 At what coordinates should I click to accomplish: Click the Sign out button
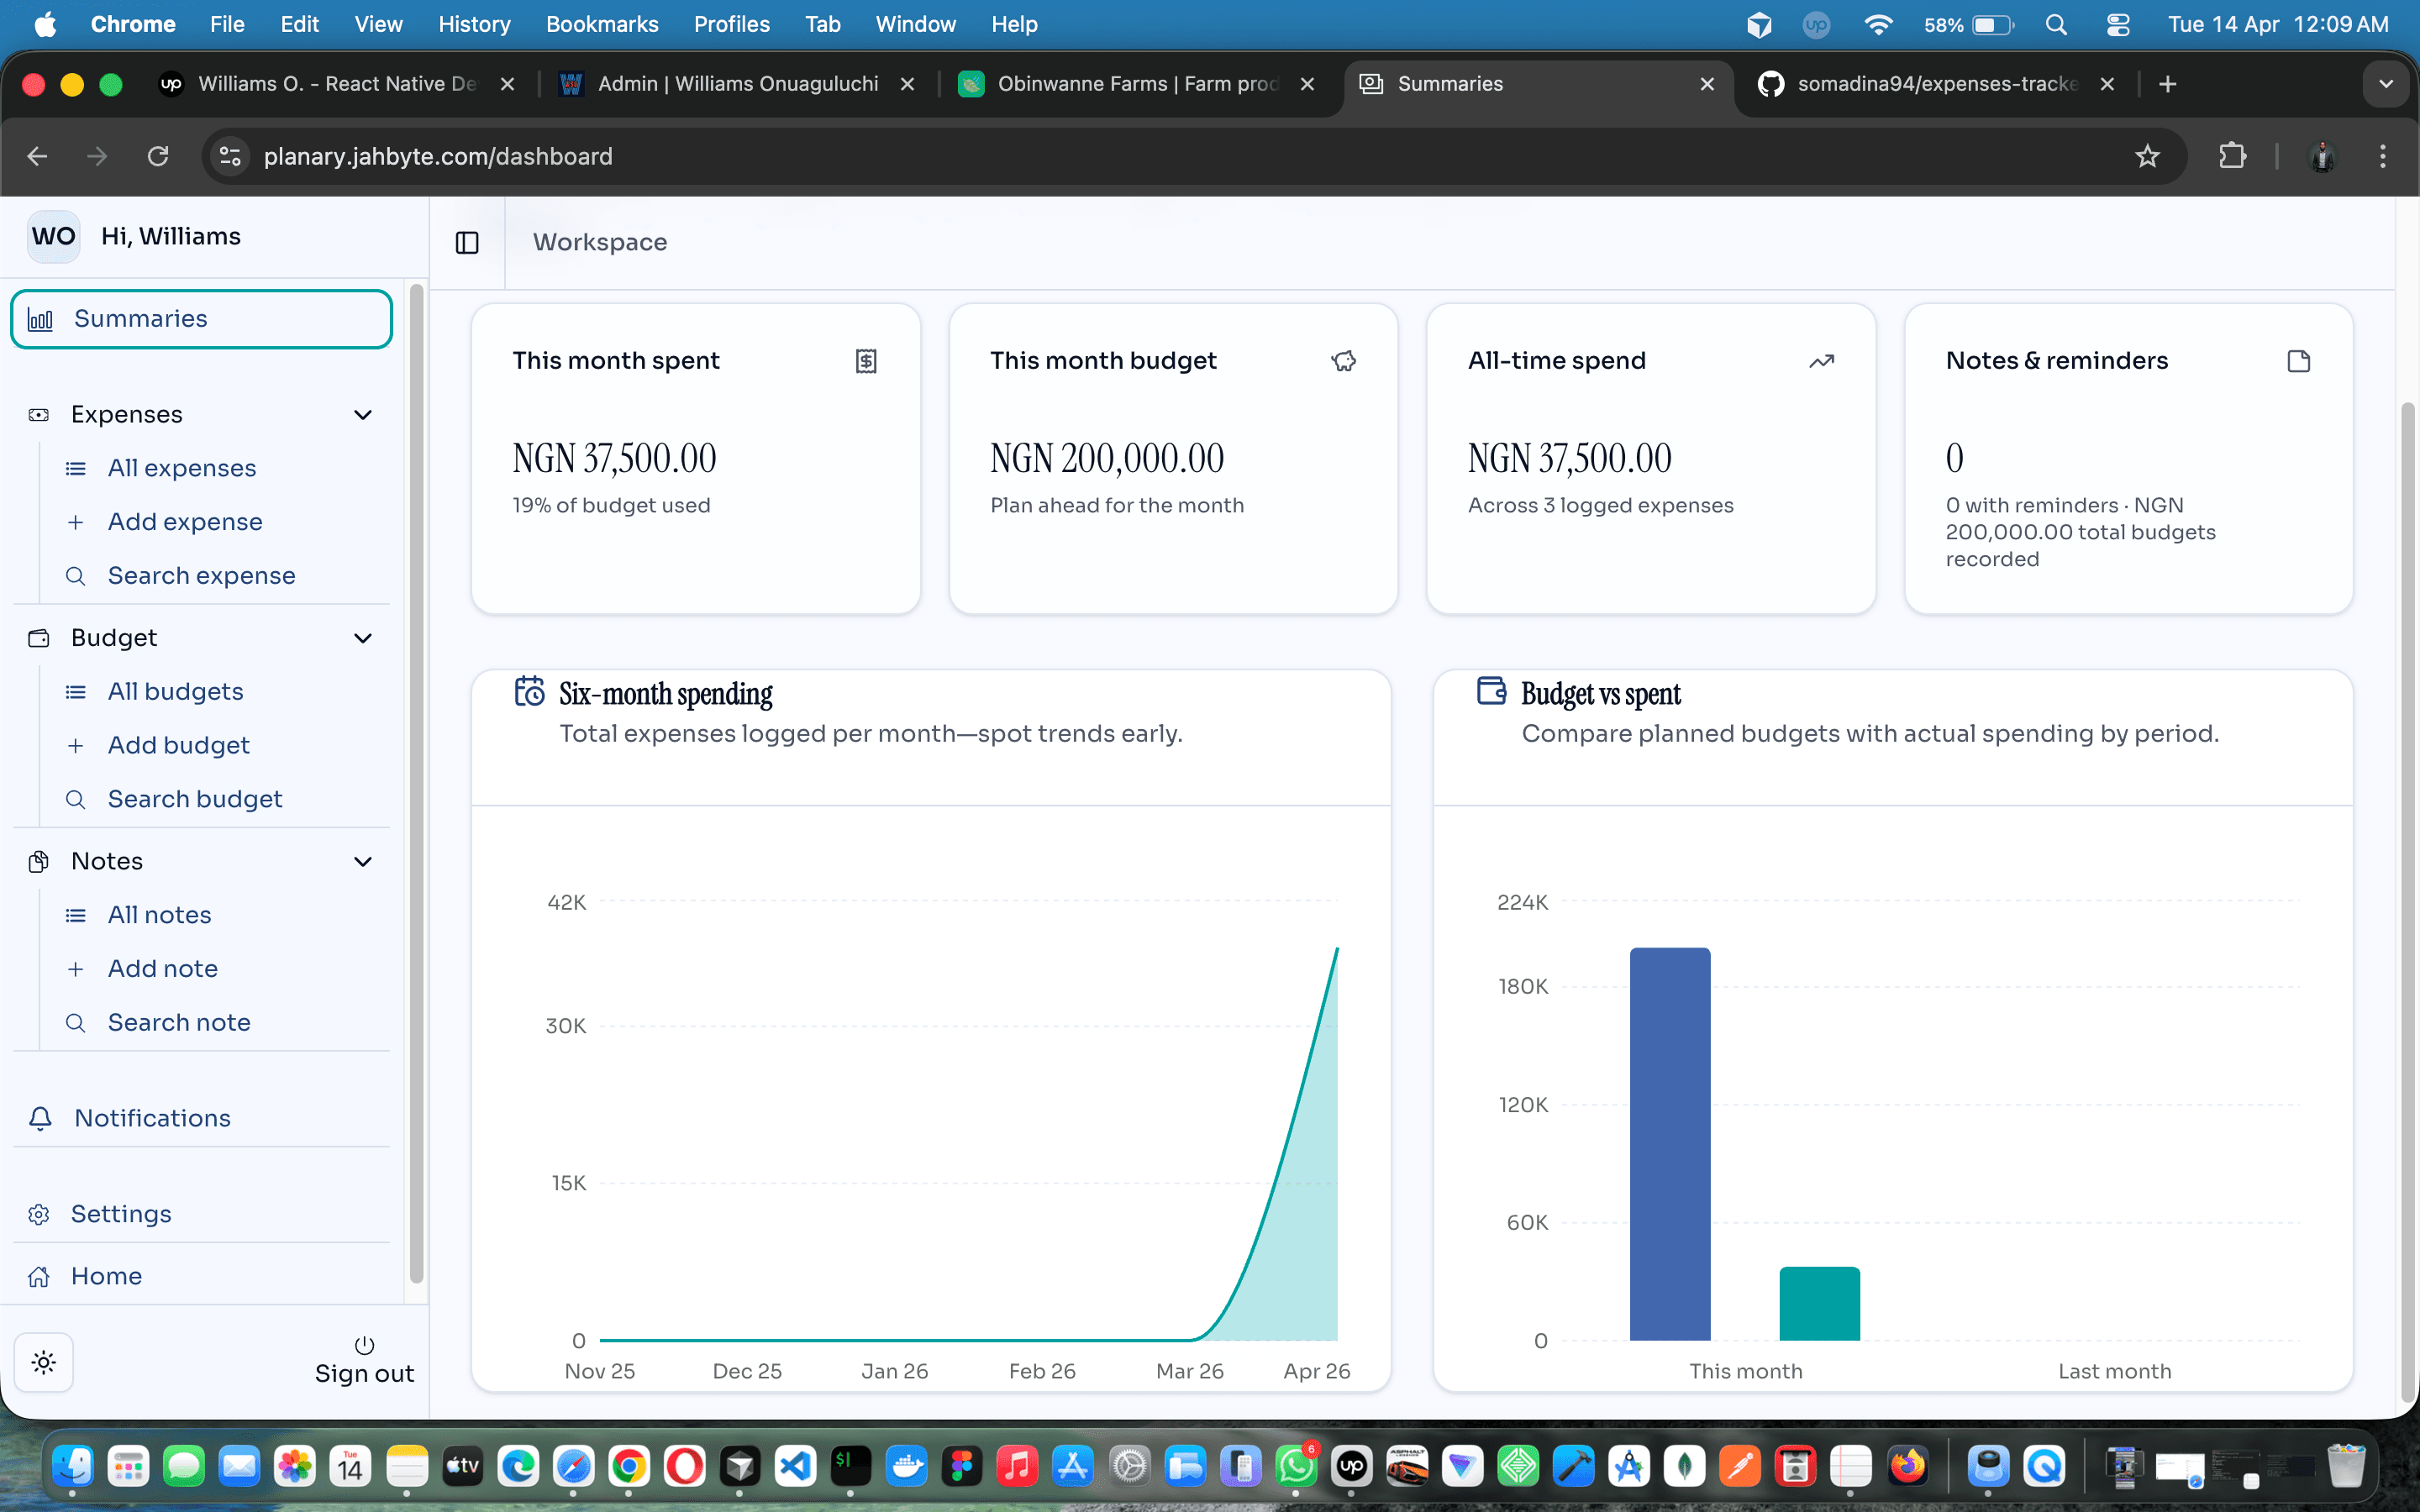click(364, 1373)
